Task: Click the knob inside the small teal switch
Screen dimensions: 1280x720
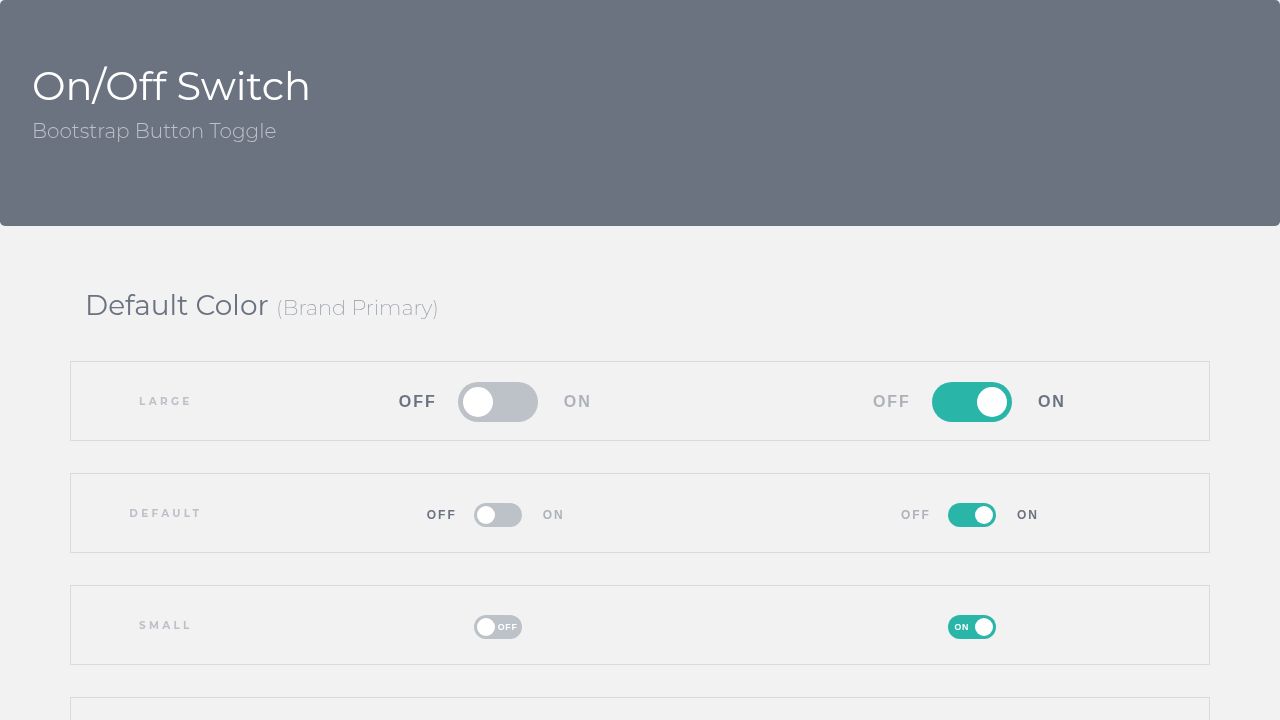Action: click(x=984, y=627)
